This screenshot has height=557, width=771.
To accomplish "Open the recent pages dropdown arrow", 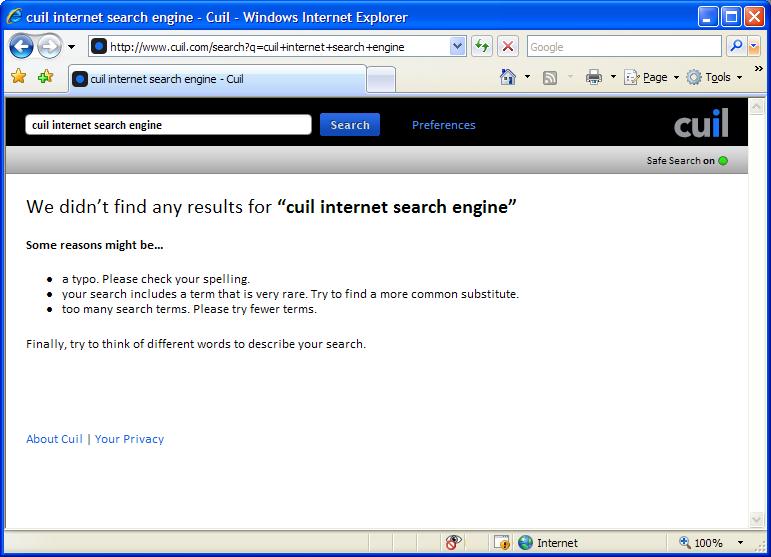I will tap(71, 47).
